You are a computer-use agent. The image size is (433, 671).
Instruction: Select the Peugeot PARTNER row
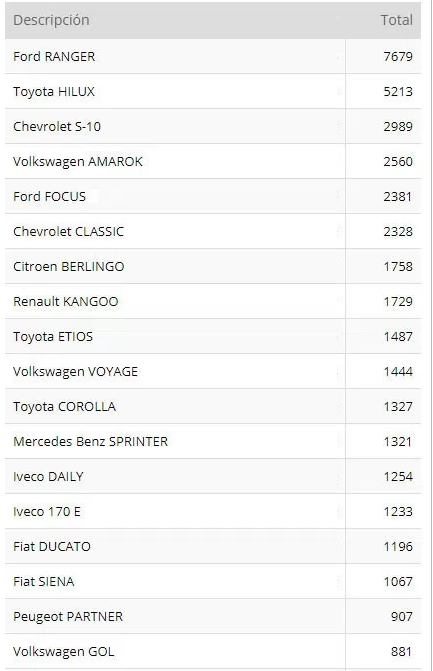coord(213,617)
